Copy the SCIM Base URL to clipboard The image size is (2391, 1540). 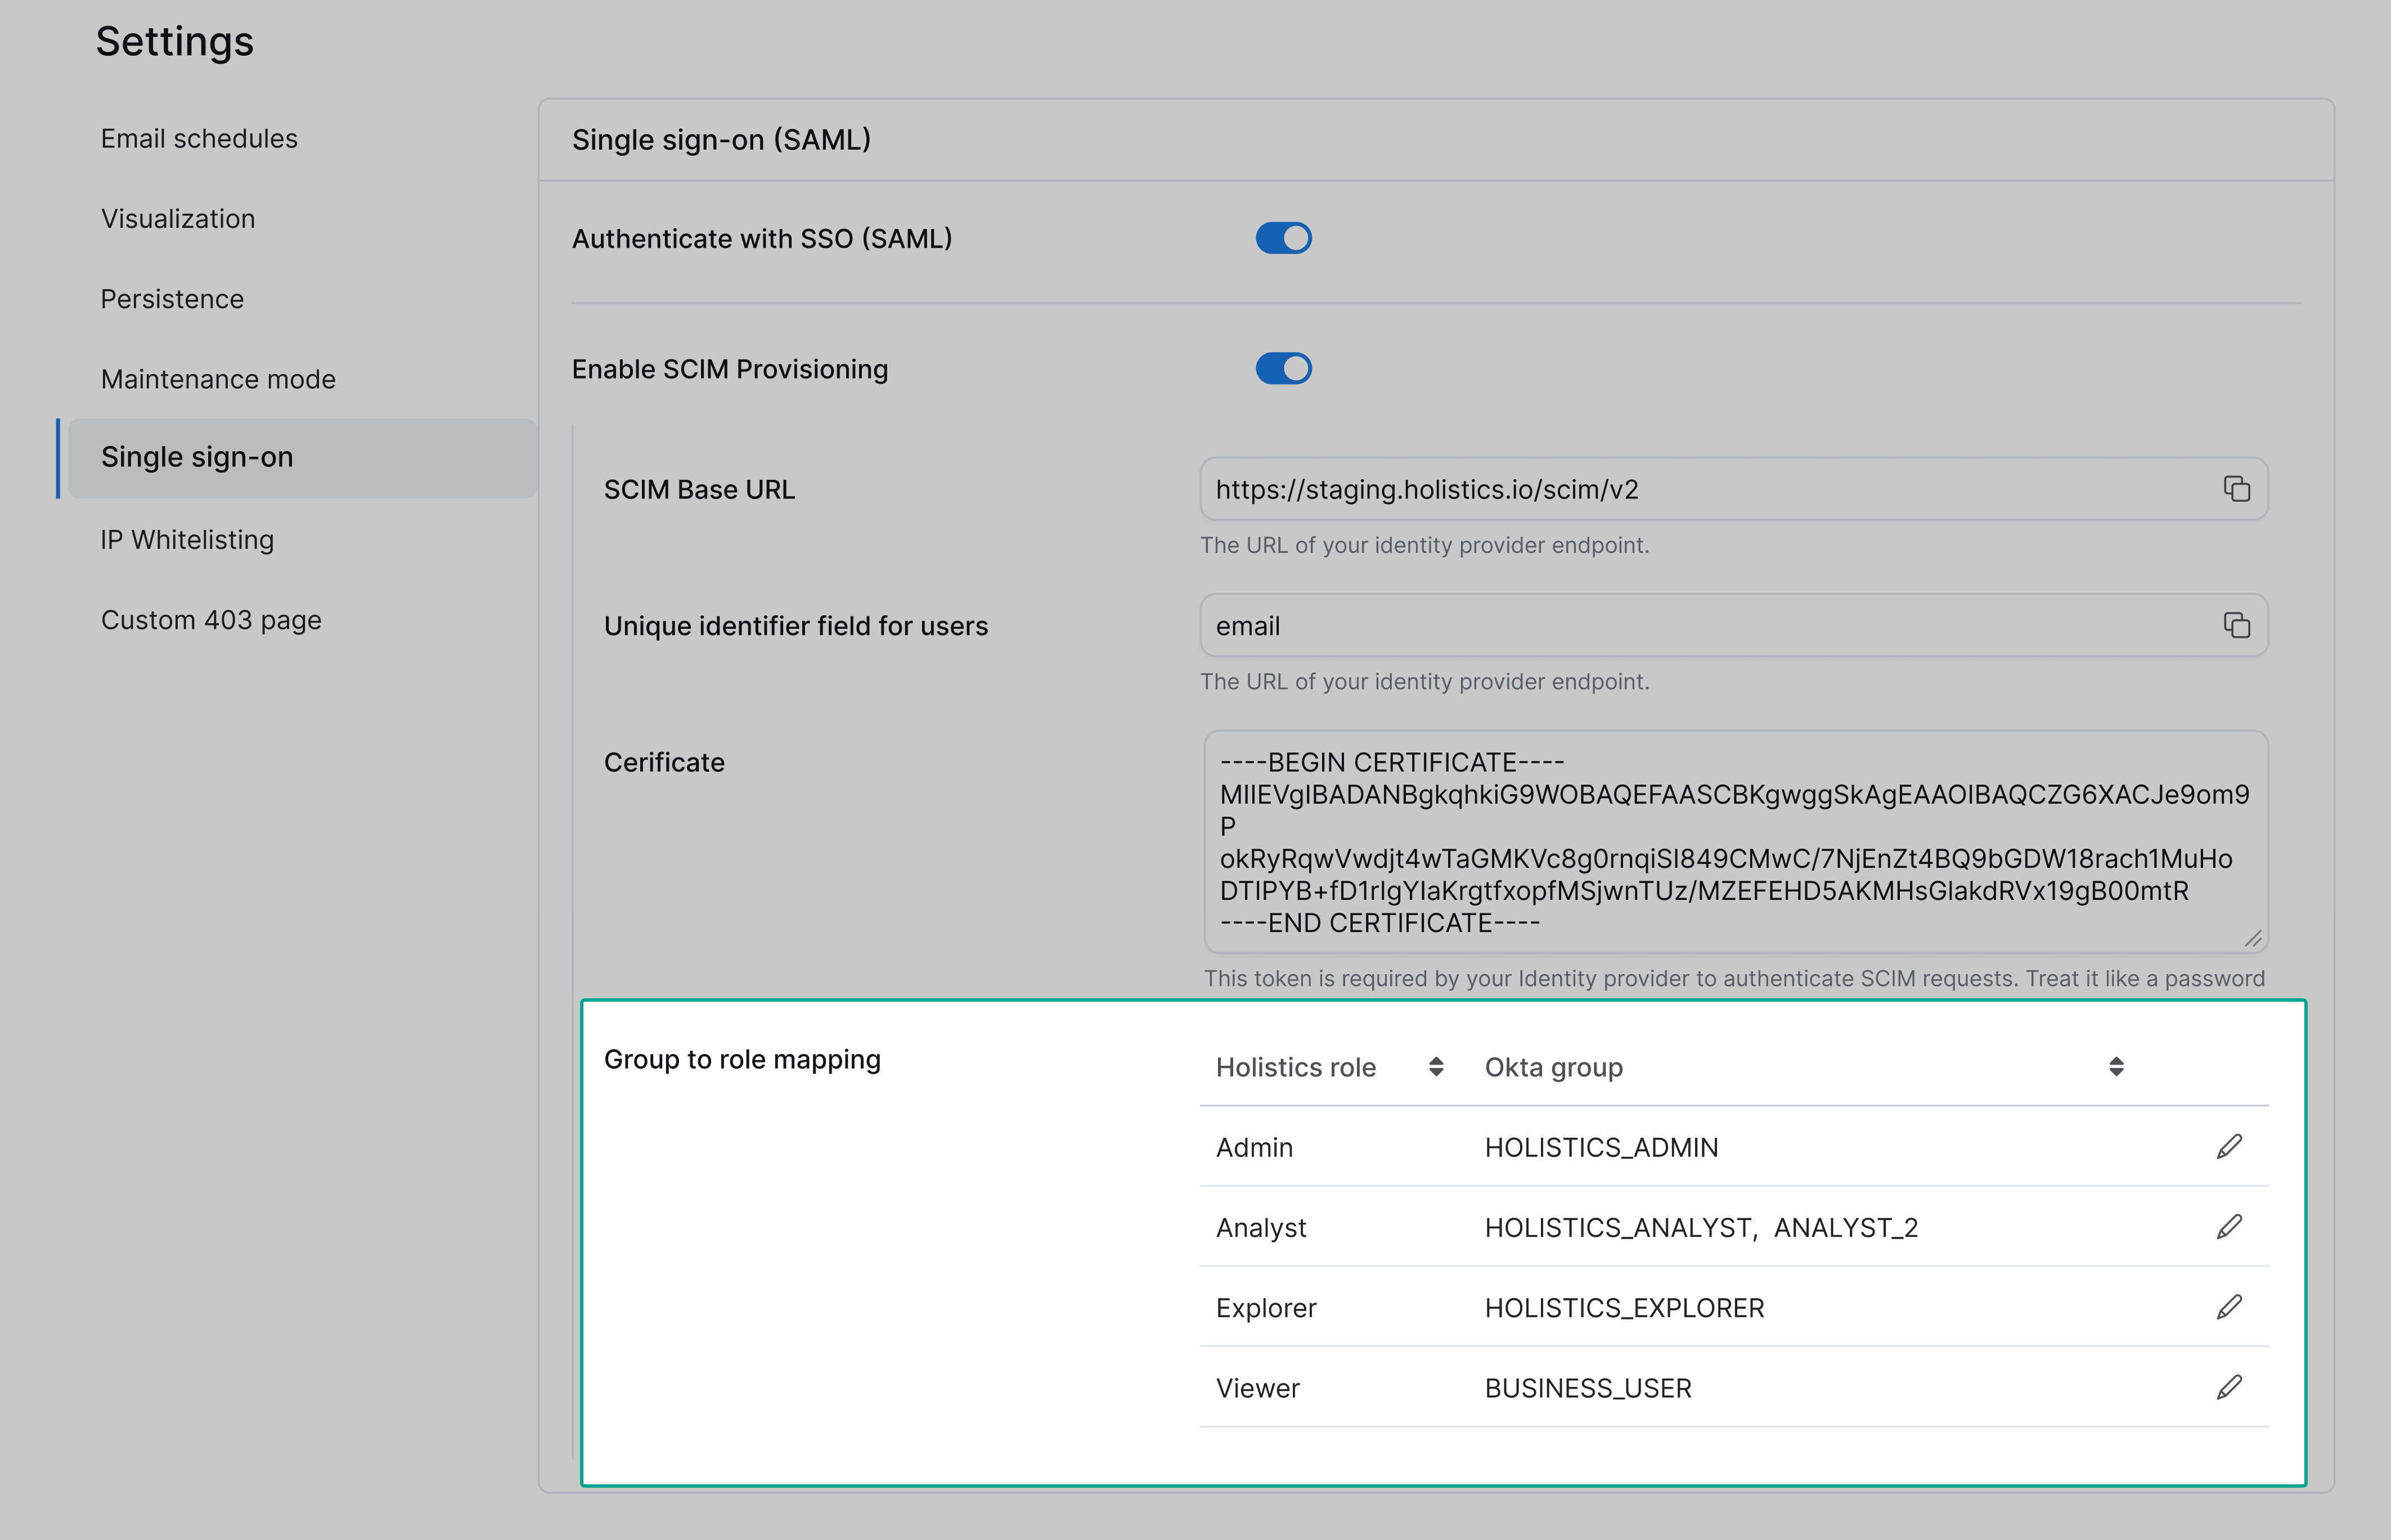tap(2237, 489)
